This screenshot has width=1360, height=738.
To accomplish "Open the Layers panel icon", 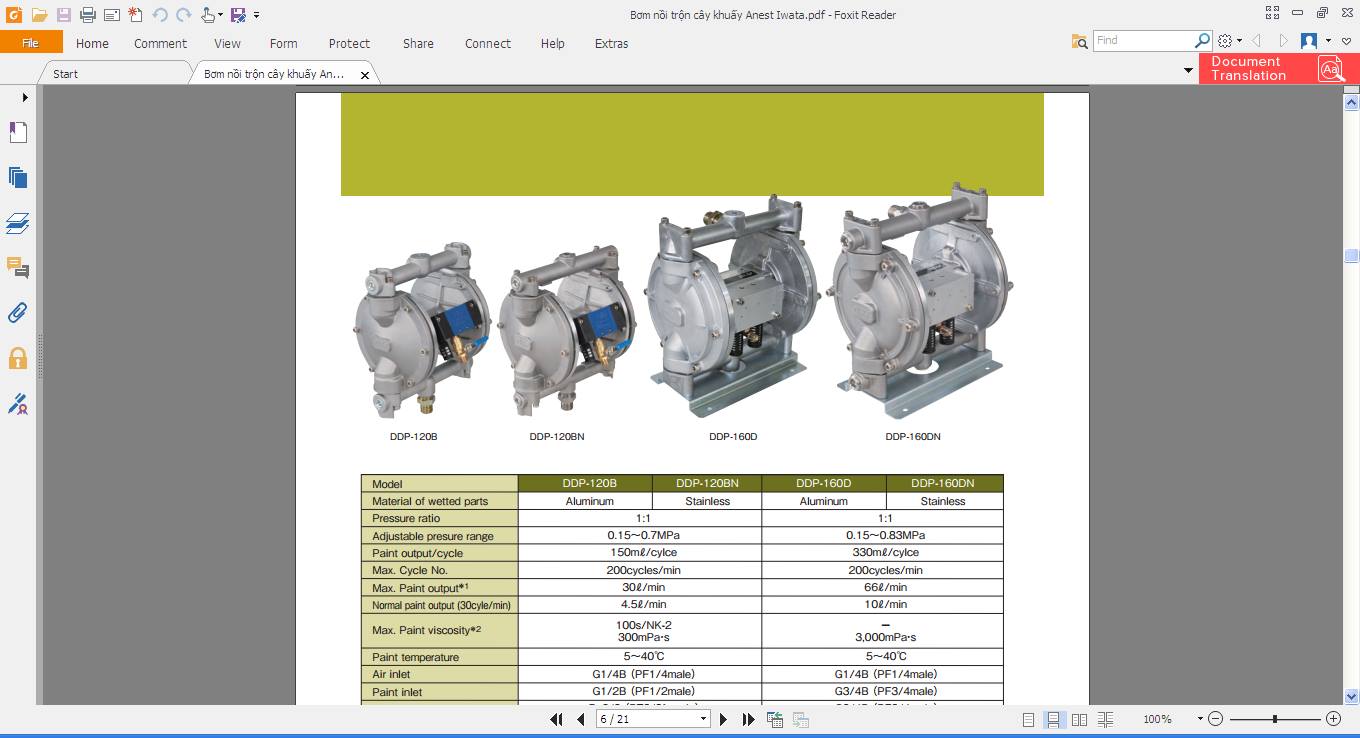I will pos(18,222).
